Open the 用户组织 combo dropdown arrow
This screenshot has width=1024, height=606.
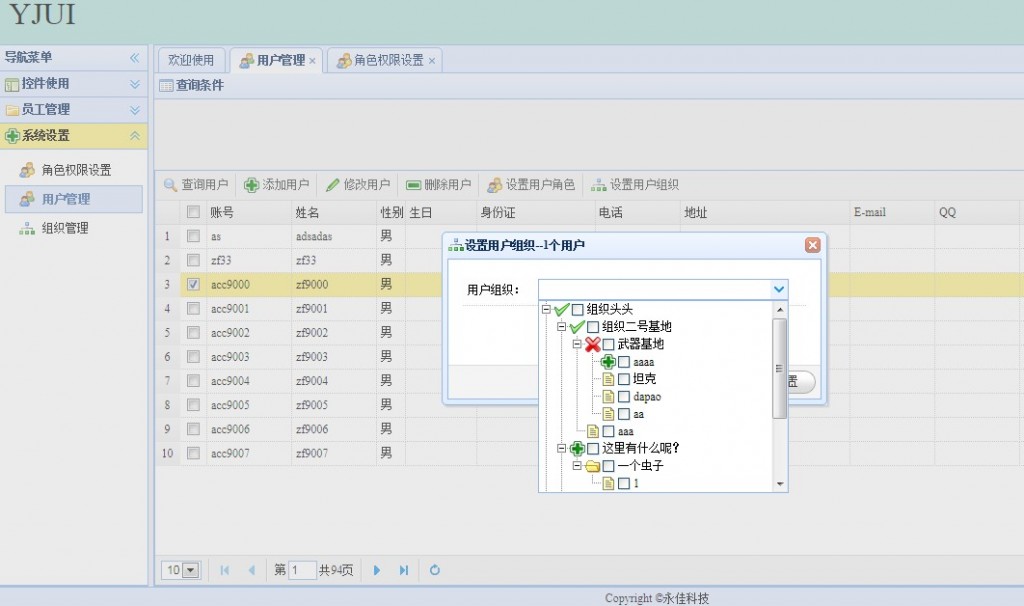(779, 289)
